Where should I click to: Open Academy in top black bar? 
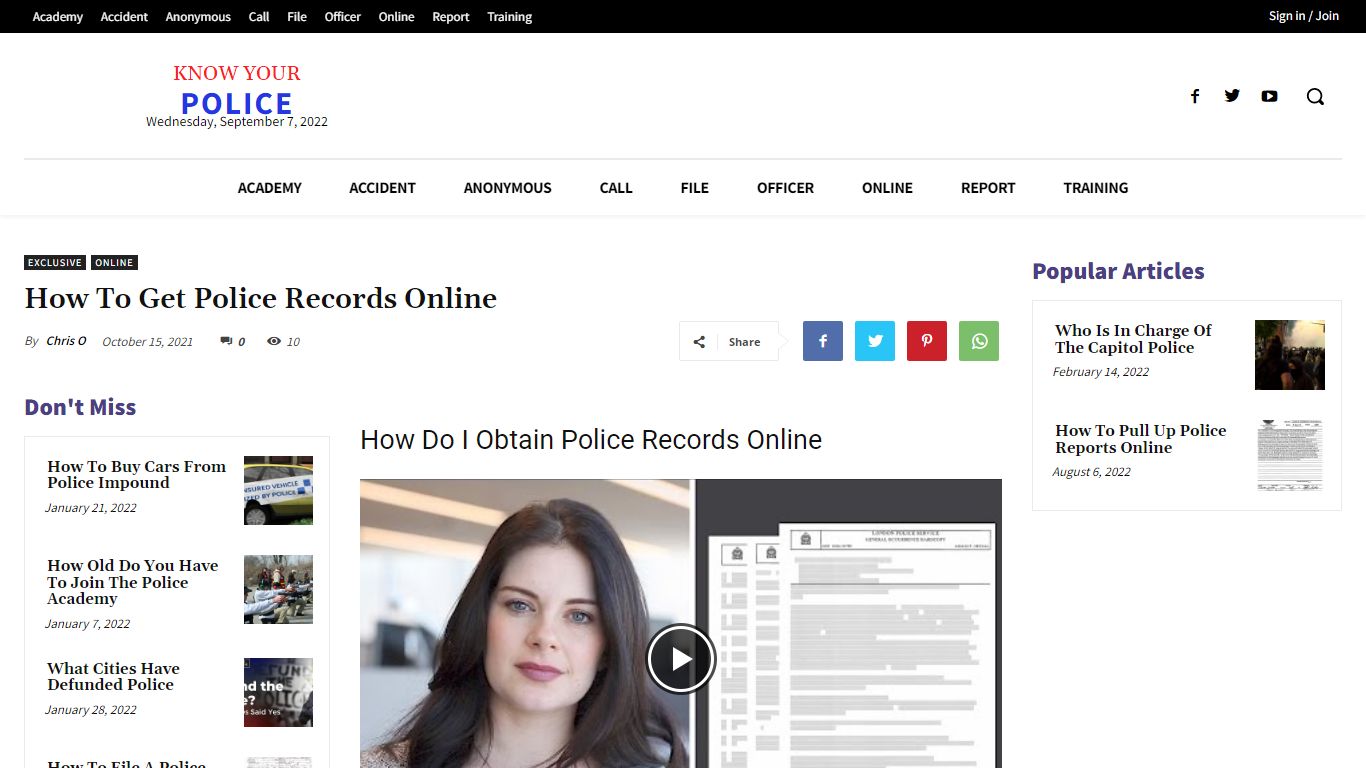pos(58,17)
